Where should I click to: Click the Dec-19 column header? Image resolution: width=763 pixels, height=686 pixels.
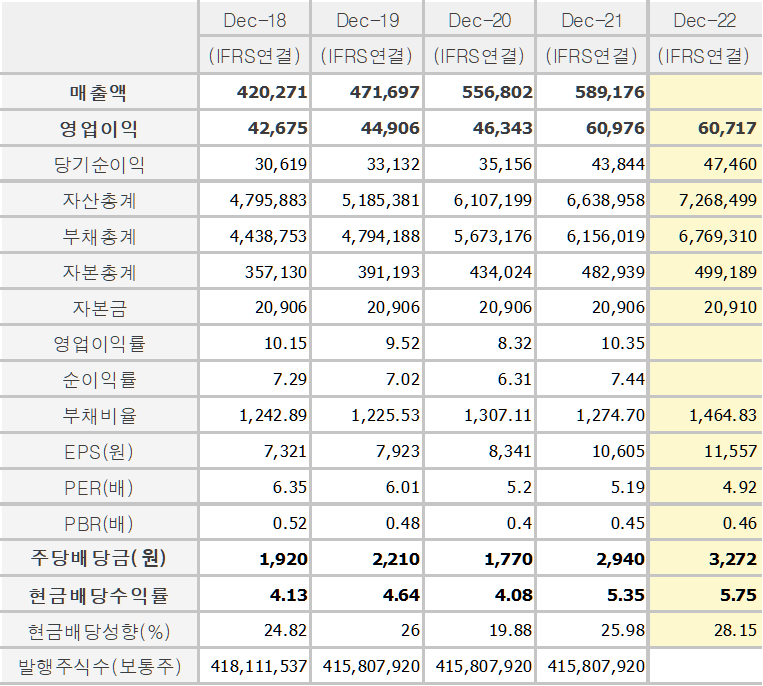[367, 20]
